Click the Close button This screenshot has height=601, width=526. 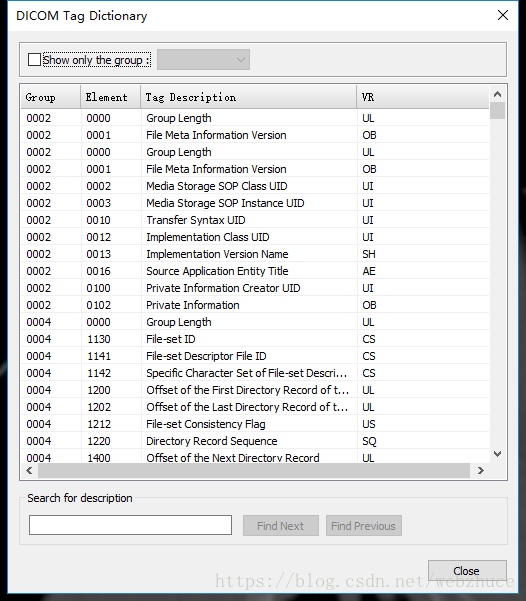[x=467, y=571]
